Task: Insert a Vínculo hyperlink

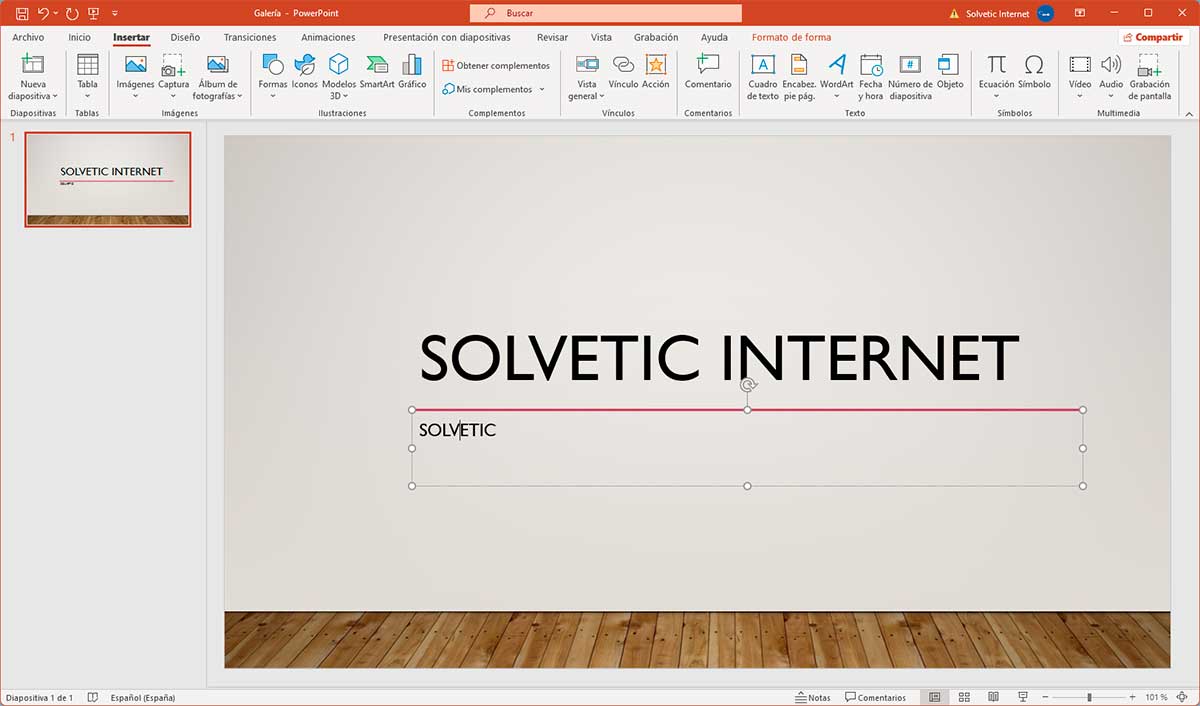Action: pos(623,72)
